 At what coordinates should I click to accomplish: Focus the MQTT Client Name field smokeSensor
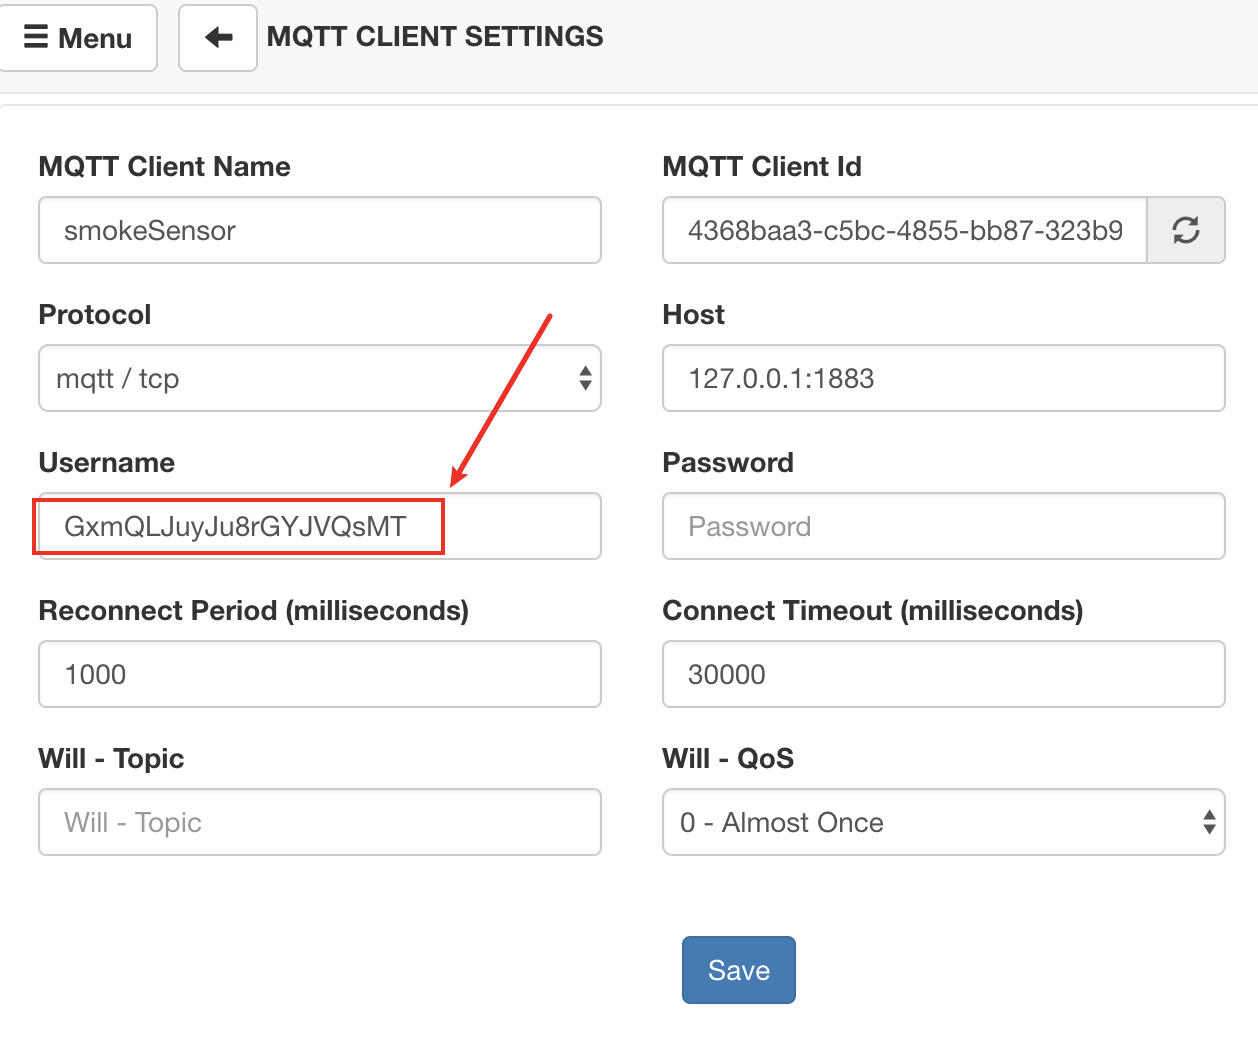[x=320, y=230]
